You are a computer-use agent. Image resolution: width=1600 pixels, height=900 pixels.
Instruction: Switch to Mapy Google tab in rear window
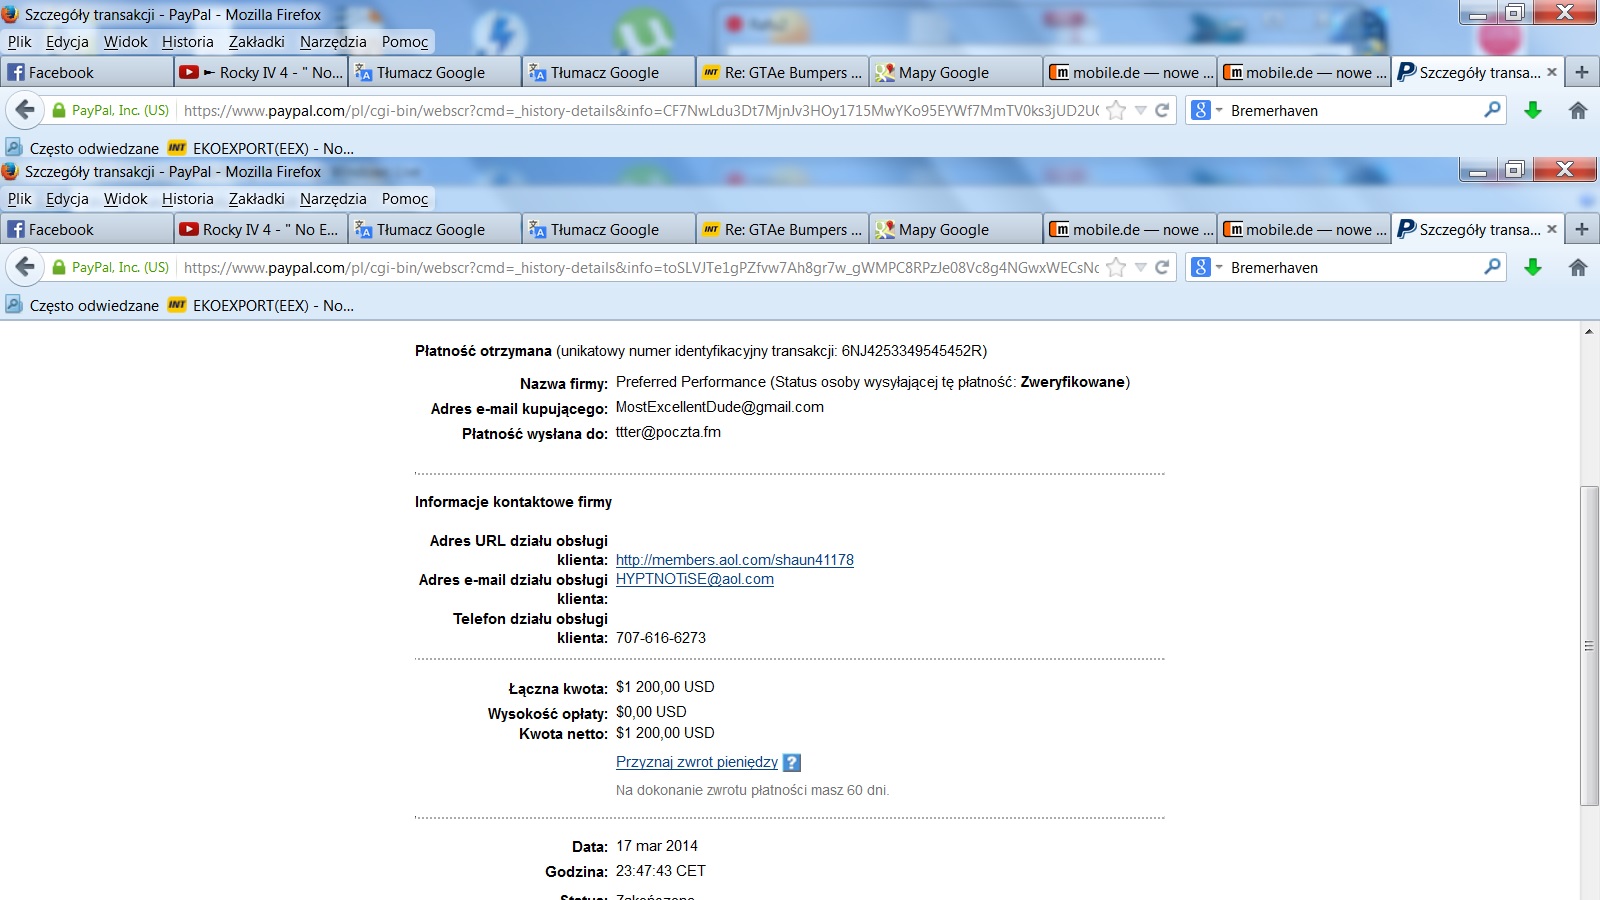tap(956, 72)
